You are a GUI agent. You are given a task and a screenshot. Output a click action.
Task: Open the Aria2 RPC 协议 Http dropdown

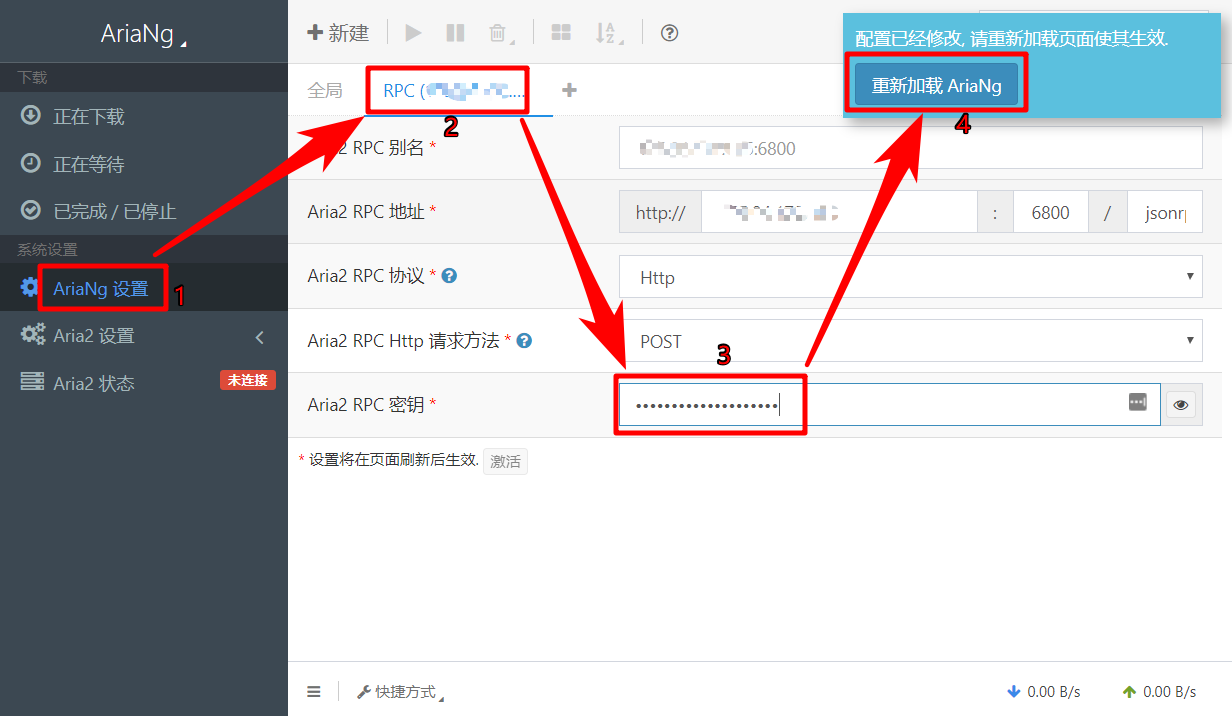point(910,277)
